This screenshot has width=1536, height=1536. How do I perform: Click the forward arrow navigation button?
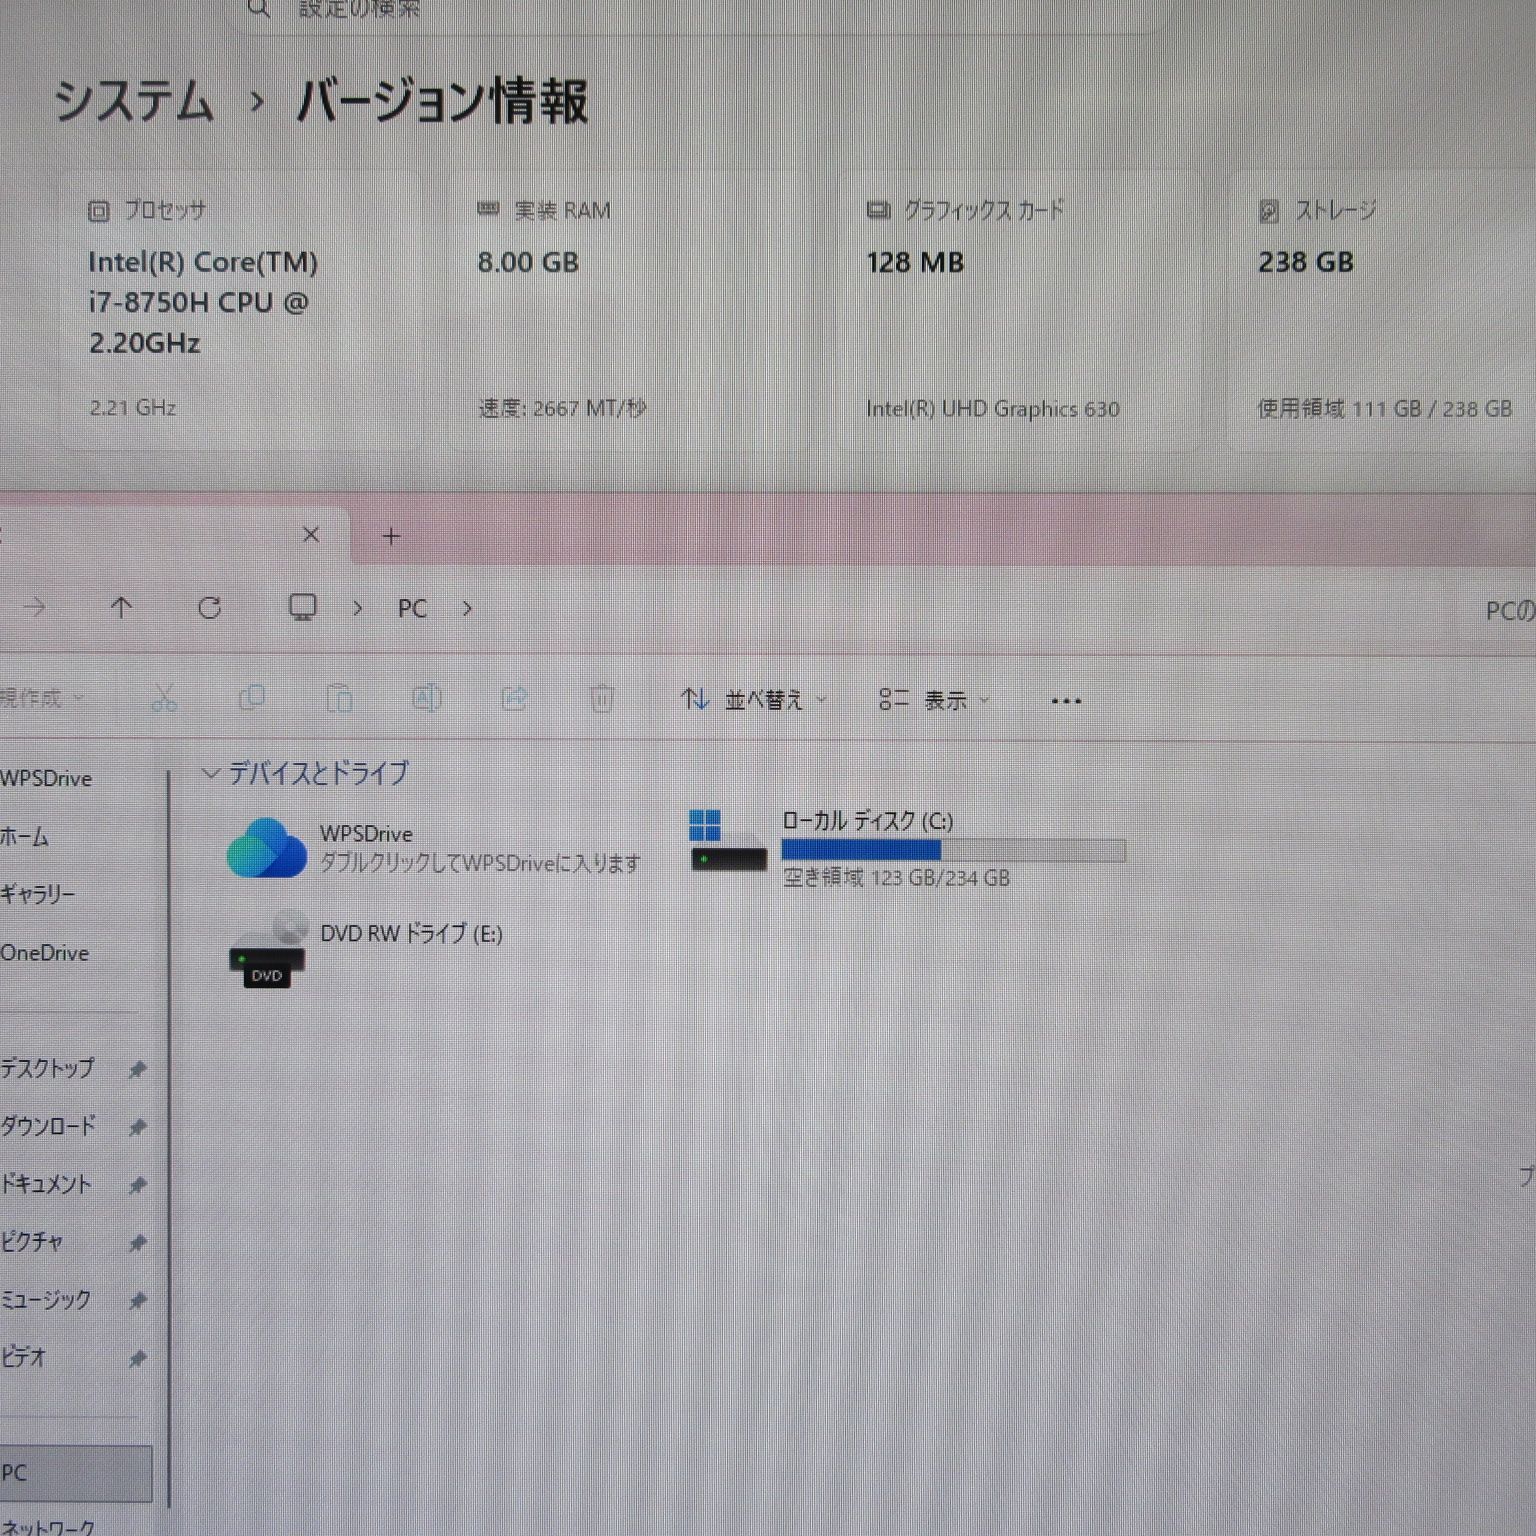click(35, 607)
